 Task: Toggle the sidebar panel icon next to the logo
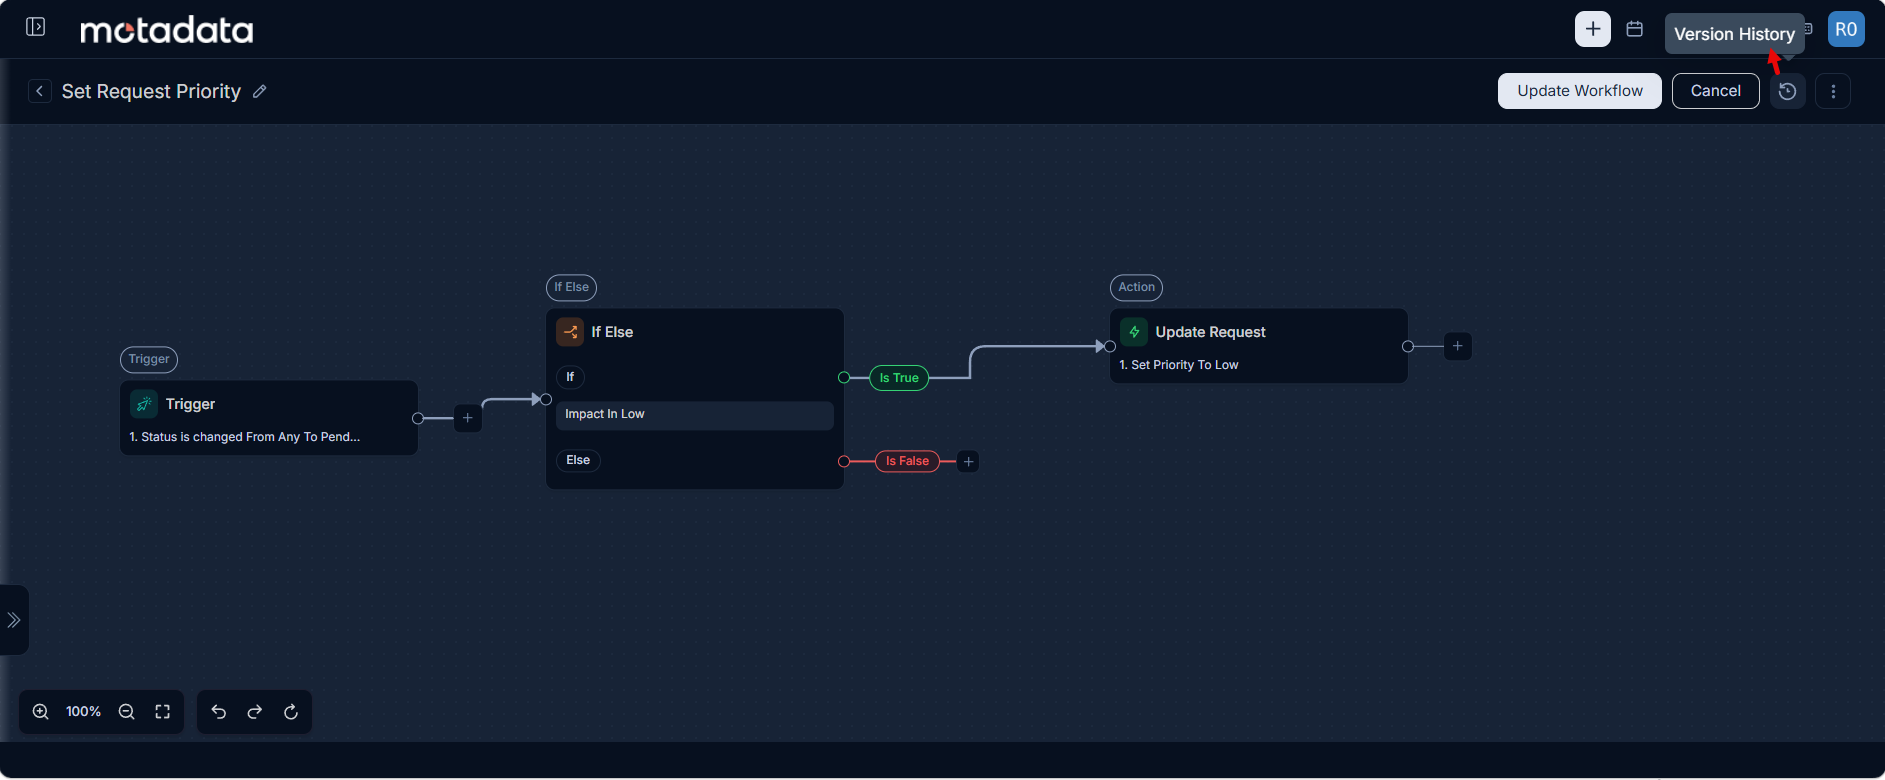click(x=35, y=27)
